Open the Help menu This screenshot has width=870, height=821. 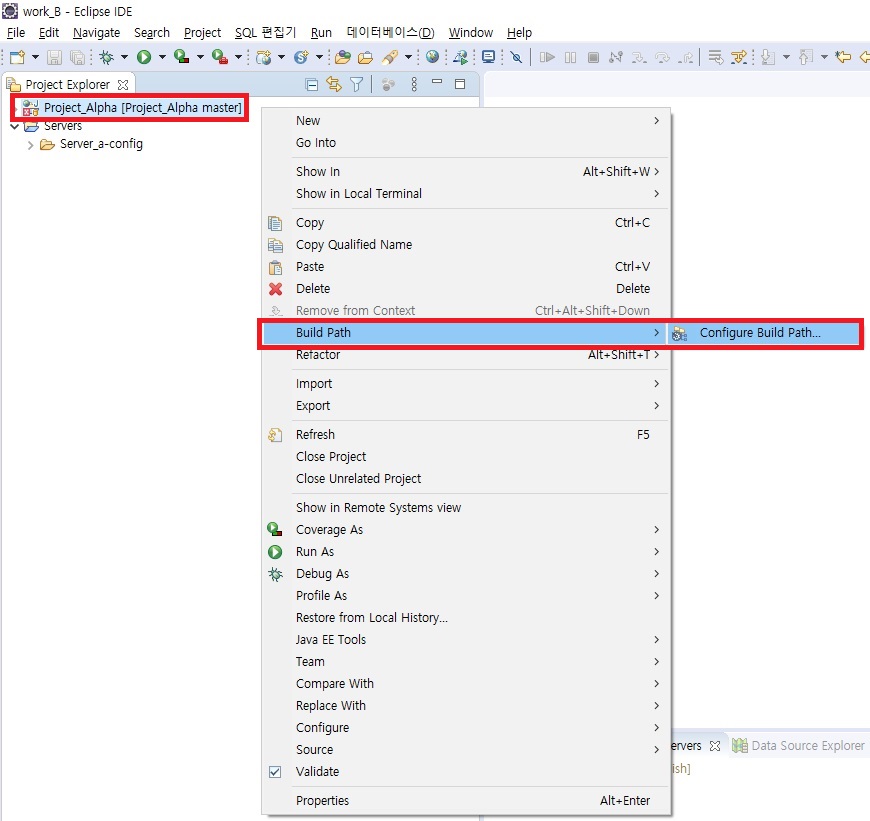click(x=519, y=33)
